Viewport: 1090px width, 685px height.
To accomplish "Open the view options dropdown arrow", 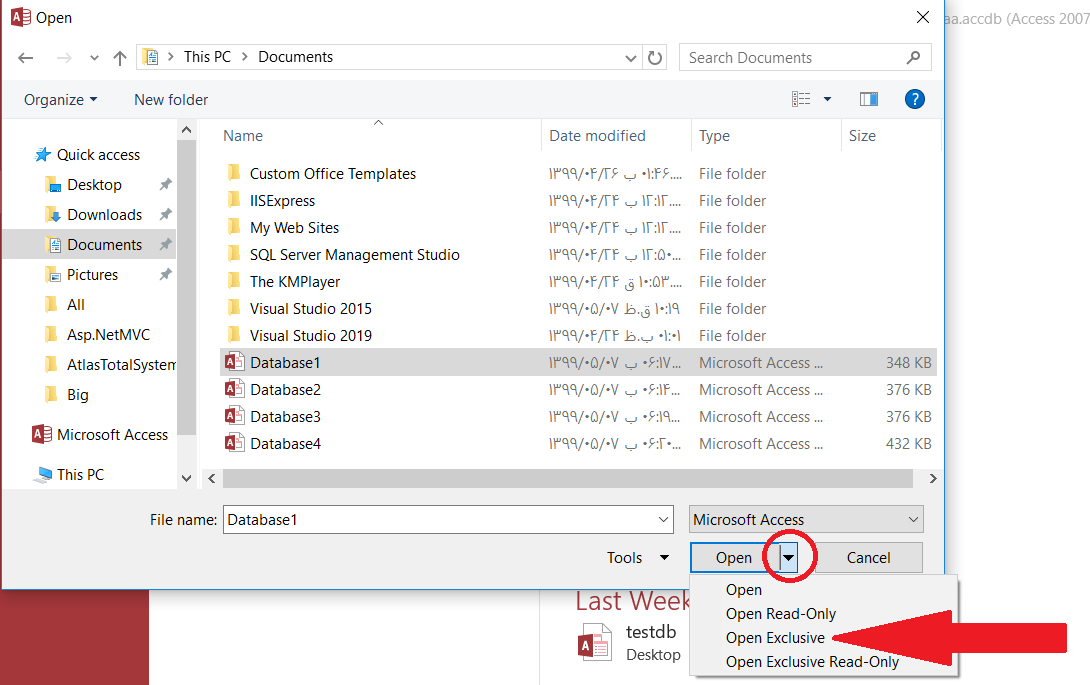I will pos(827,99).
